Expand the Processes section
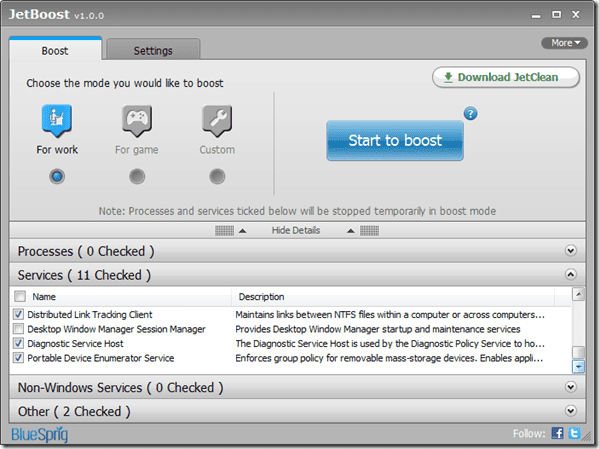 (570, 251)
